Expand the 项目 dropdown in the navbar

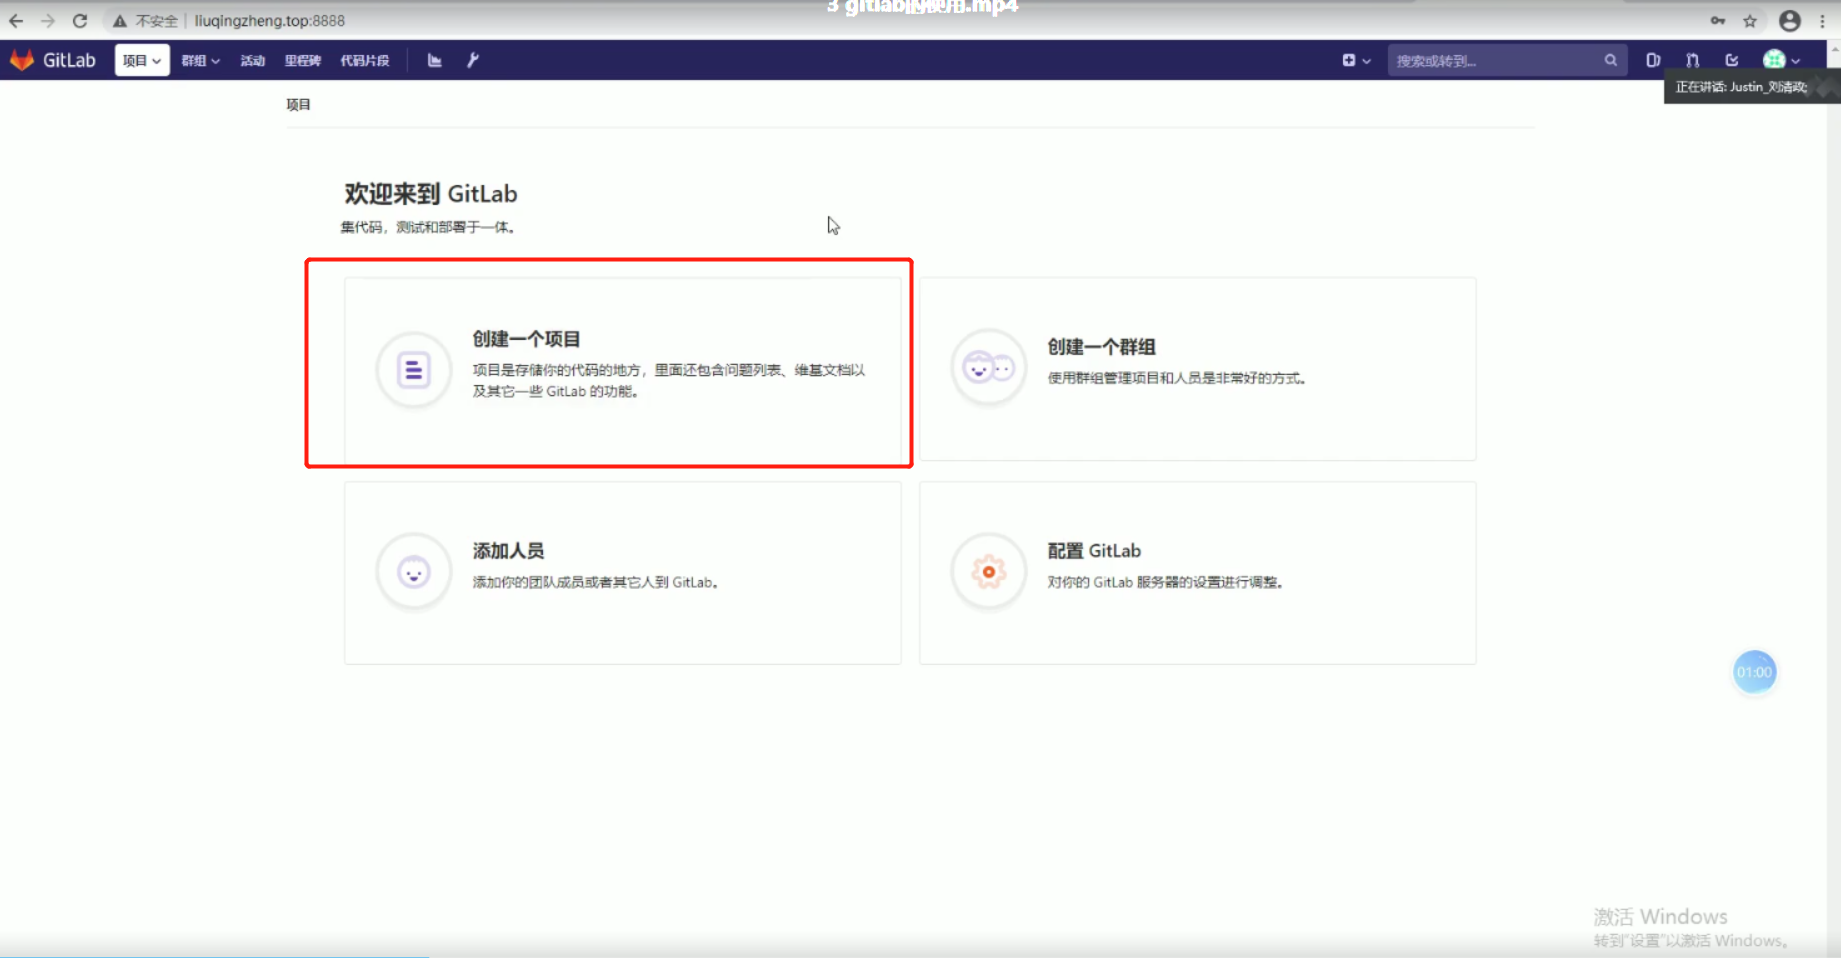[x=142, y=60]
